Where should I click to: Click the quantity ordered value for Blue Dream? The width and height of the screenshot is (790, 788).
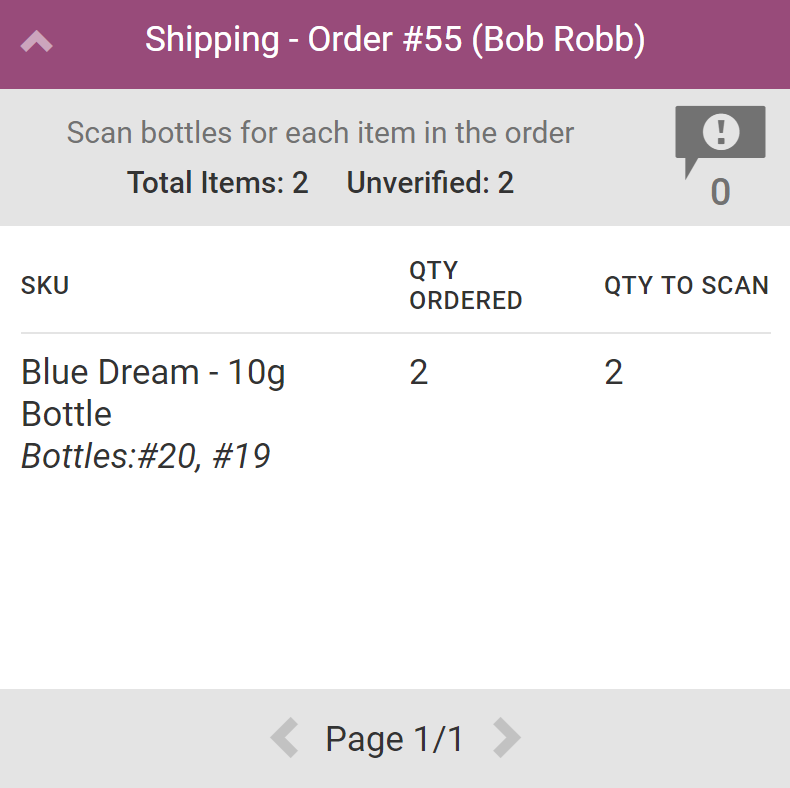pos(419,372)
